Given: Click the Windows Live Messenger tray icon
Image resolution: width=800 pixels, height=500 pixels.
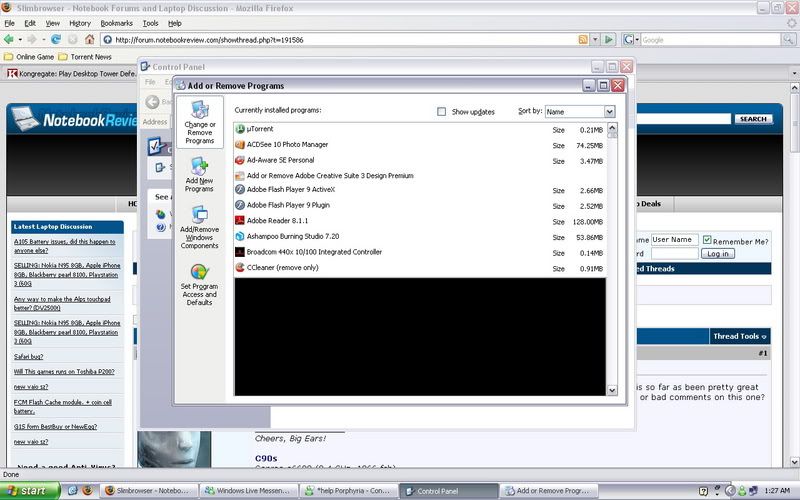Looking at the screenshot, I should [x=741, y=491].
